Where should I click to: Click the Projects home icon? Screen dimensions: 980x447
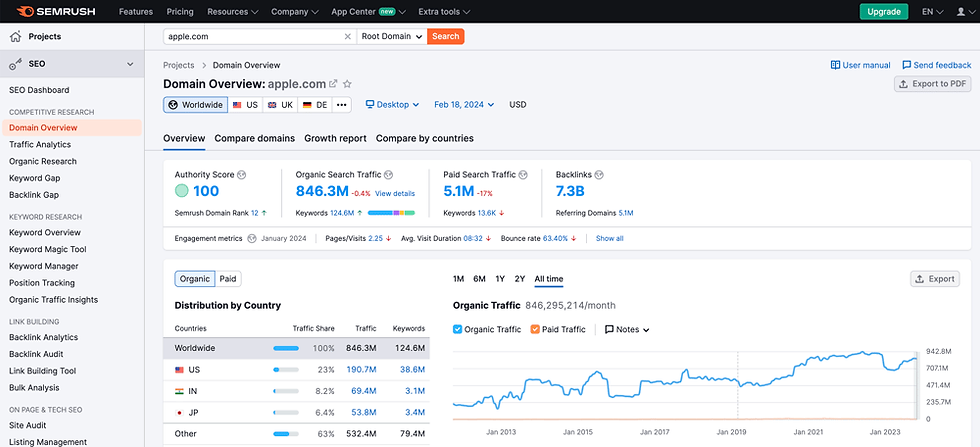(16, 36)
